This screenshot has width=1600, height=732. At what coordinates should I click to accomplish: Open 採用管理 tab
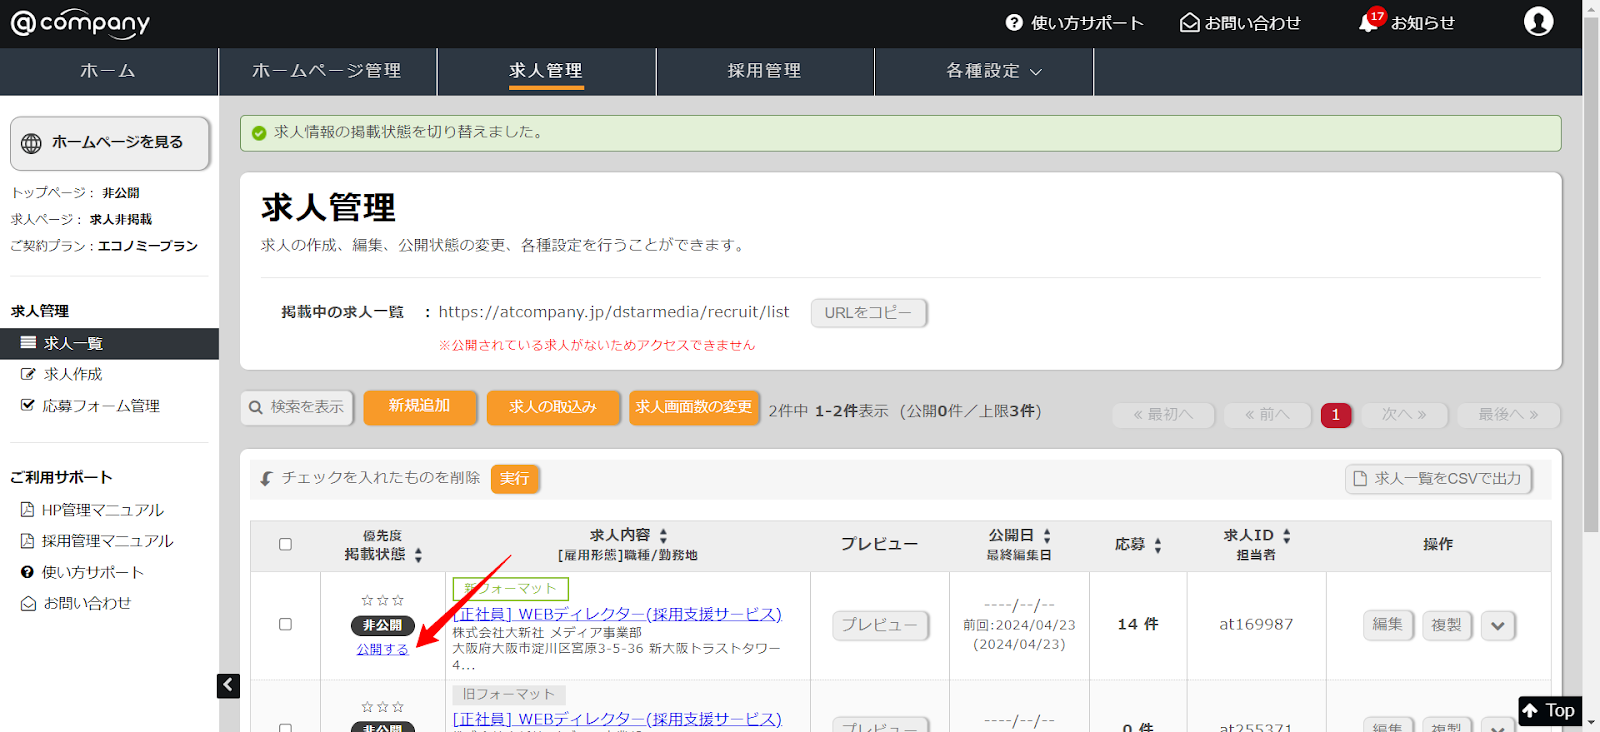[x=765, y=71]
